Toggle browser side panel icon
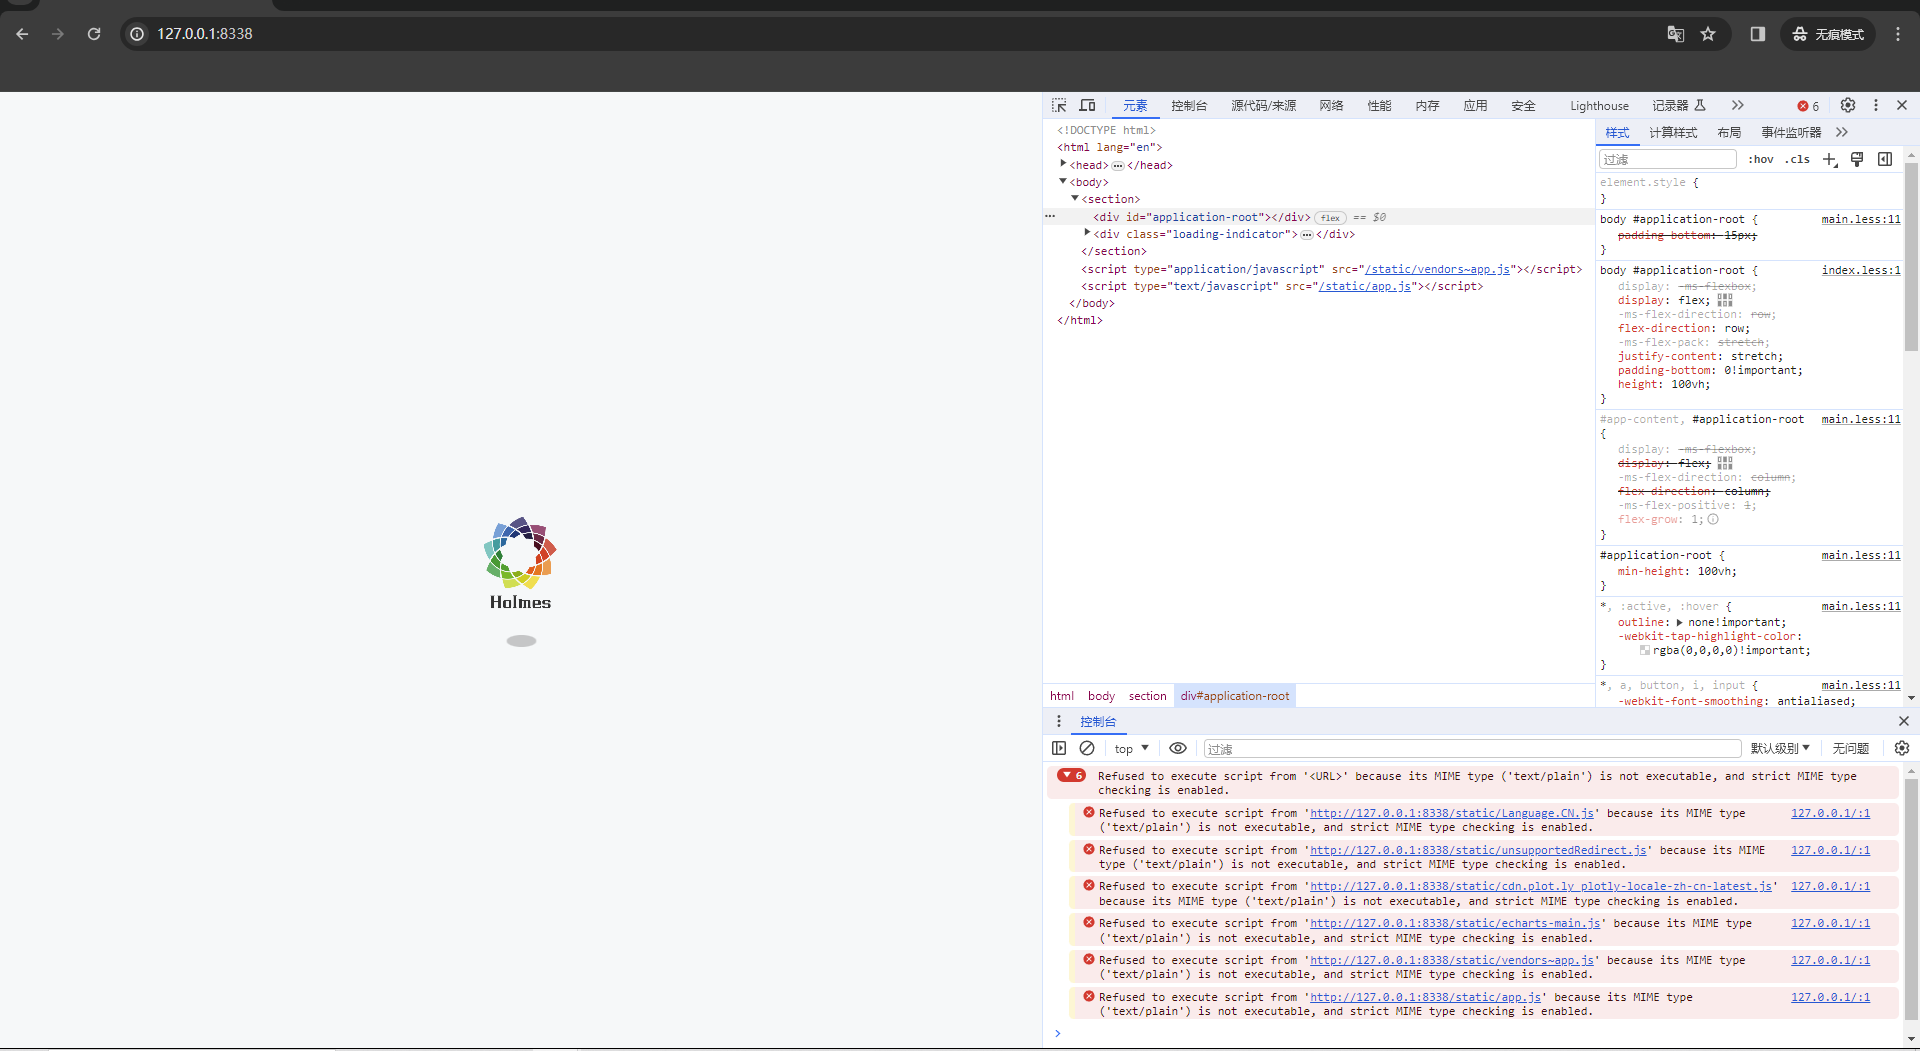Image resolution: width=1920 pixels, height=1051 pixels. (1757, 34)
